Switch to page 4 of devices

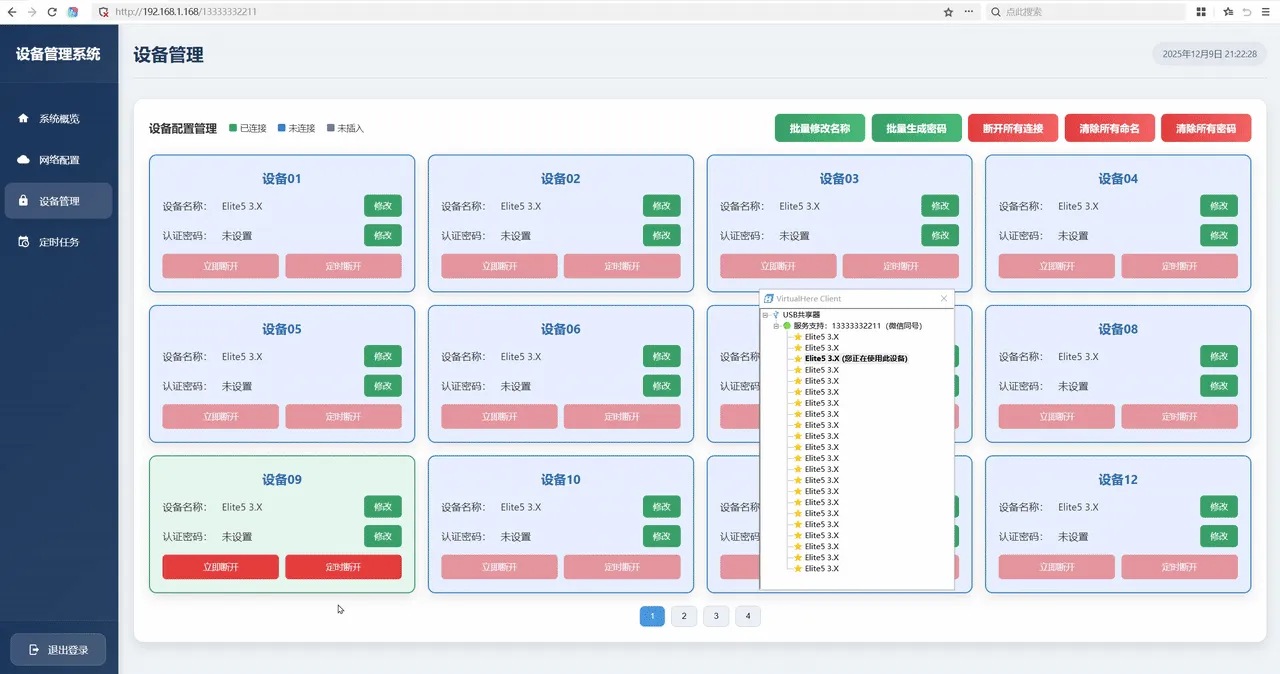pyautogui.click(x=747, y=616)
